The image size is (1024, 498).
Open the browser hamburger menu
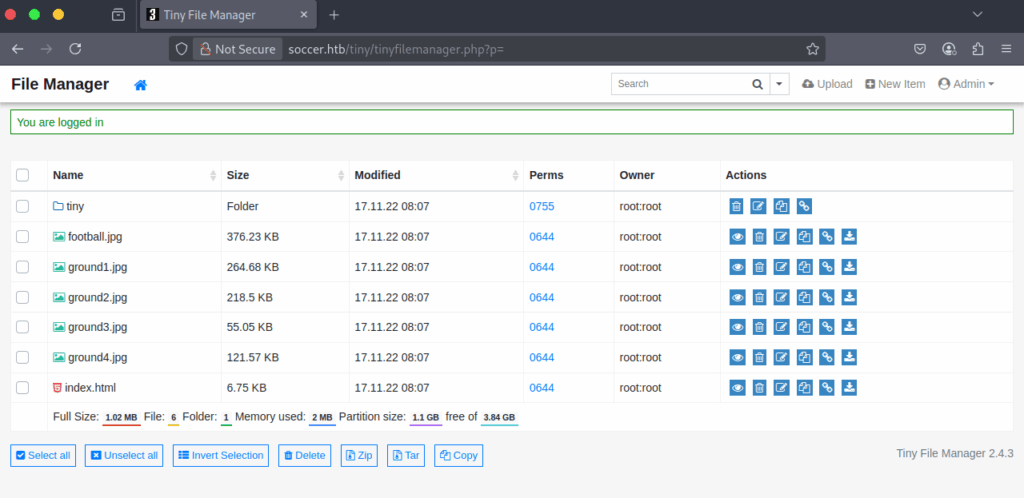(1006, 49)
